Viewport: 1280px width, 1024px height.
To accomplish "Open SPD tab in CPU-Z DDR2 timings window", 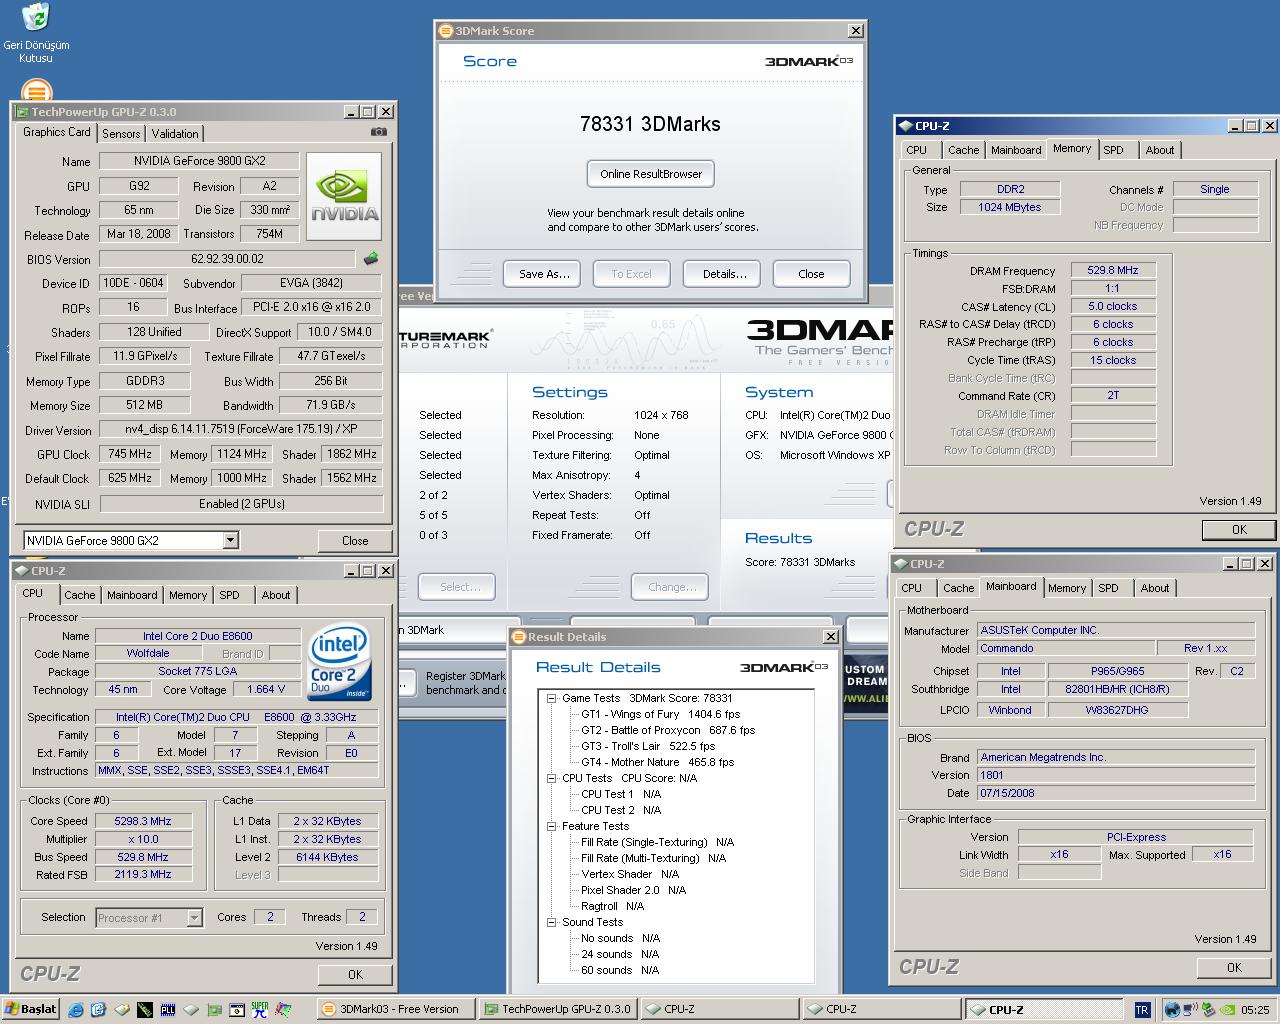I will (1113, 150).
